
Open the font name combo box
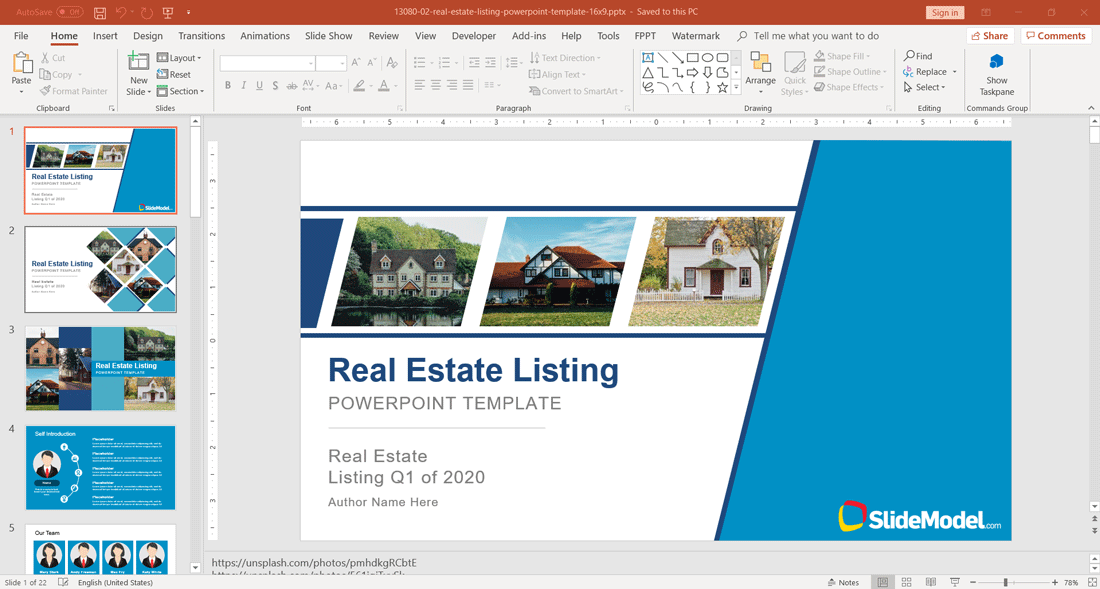[267, 63]
